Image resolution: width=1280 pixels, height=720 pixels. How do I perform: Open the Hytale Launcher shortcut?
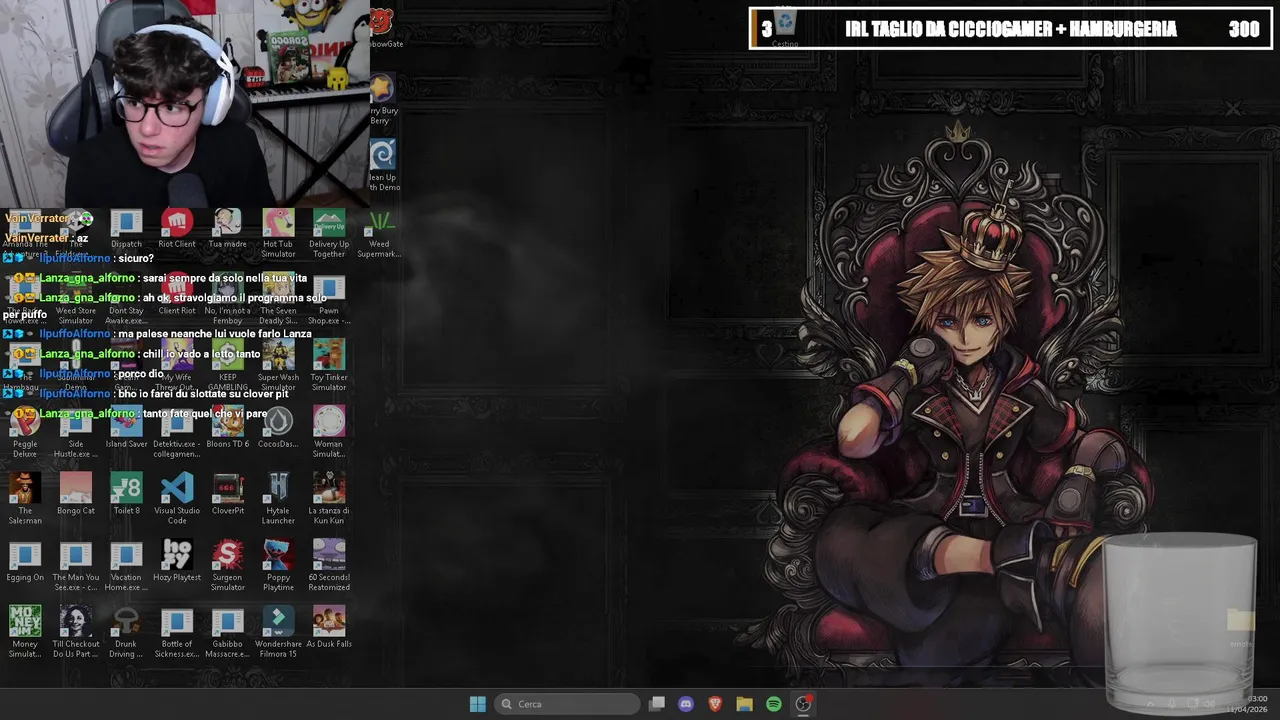click(x=278, y=500)
